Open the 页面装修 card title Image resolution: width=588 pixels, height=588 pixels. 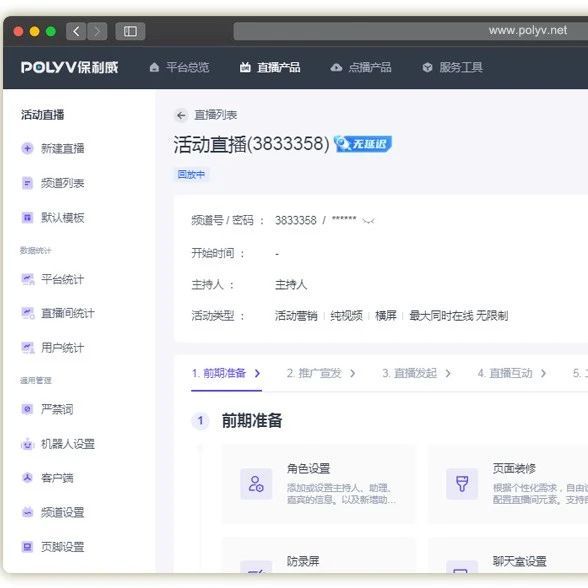[514, 468]
